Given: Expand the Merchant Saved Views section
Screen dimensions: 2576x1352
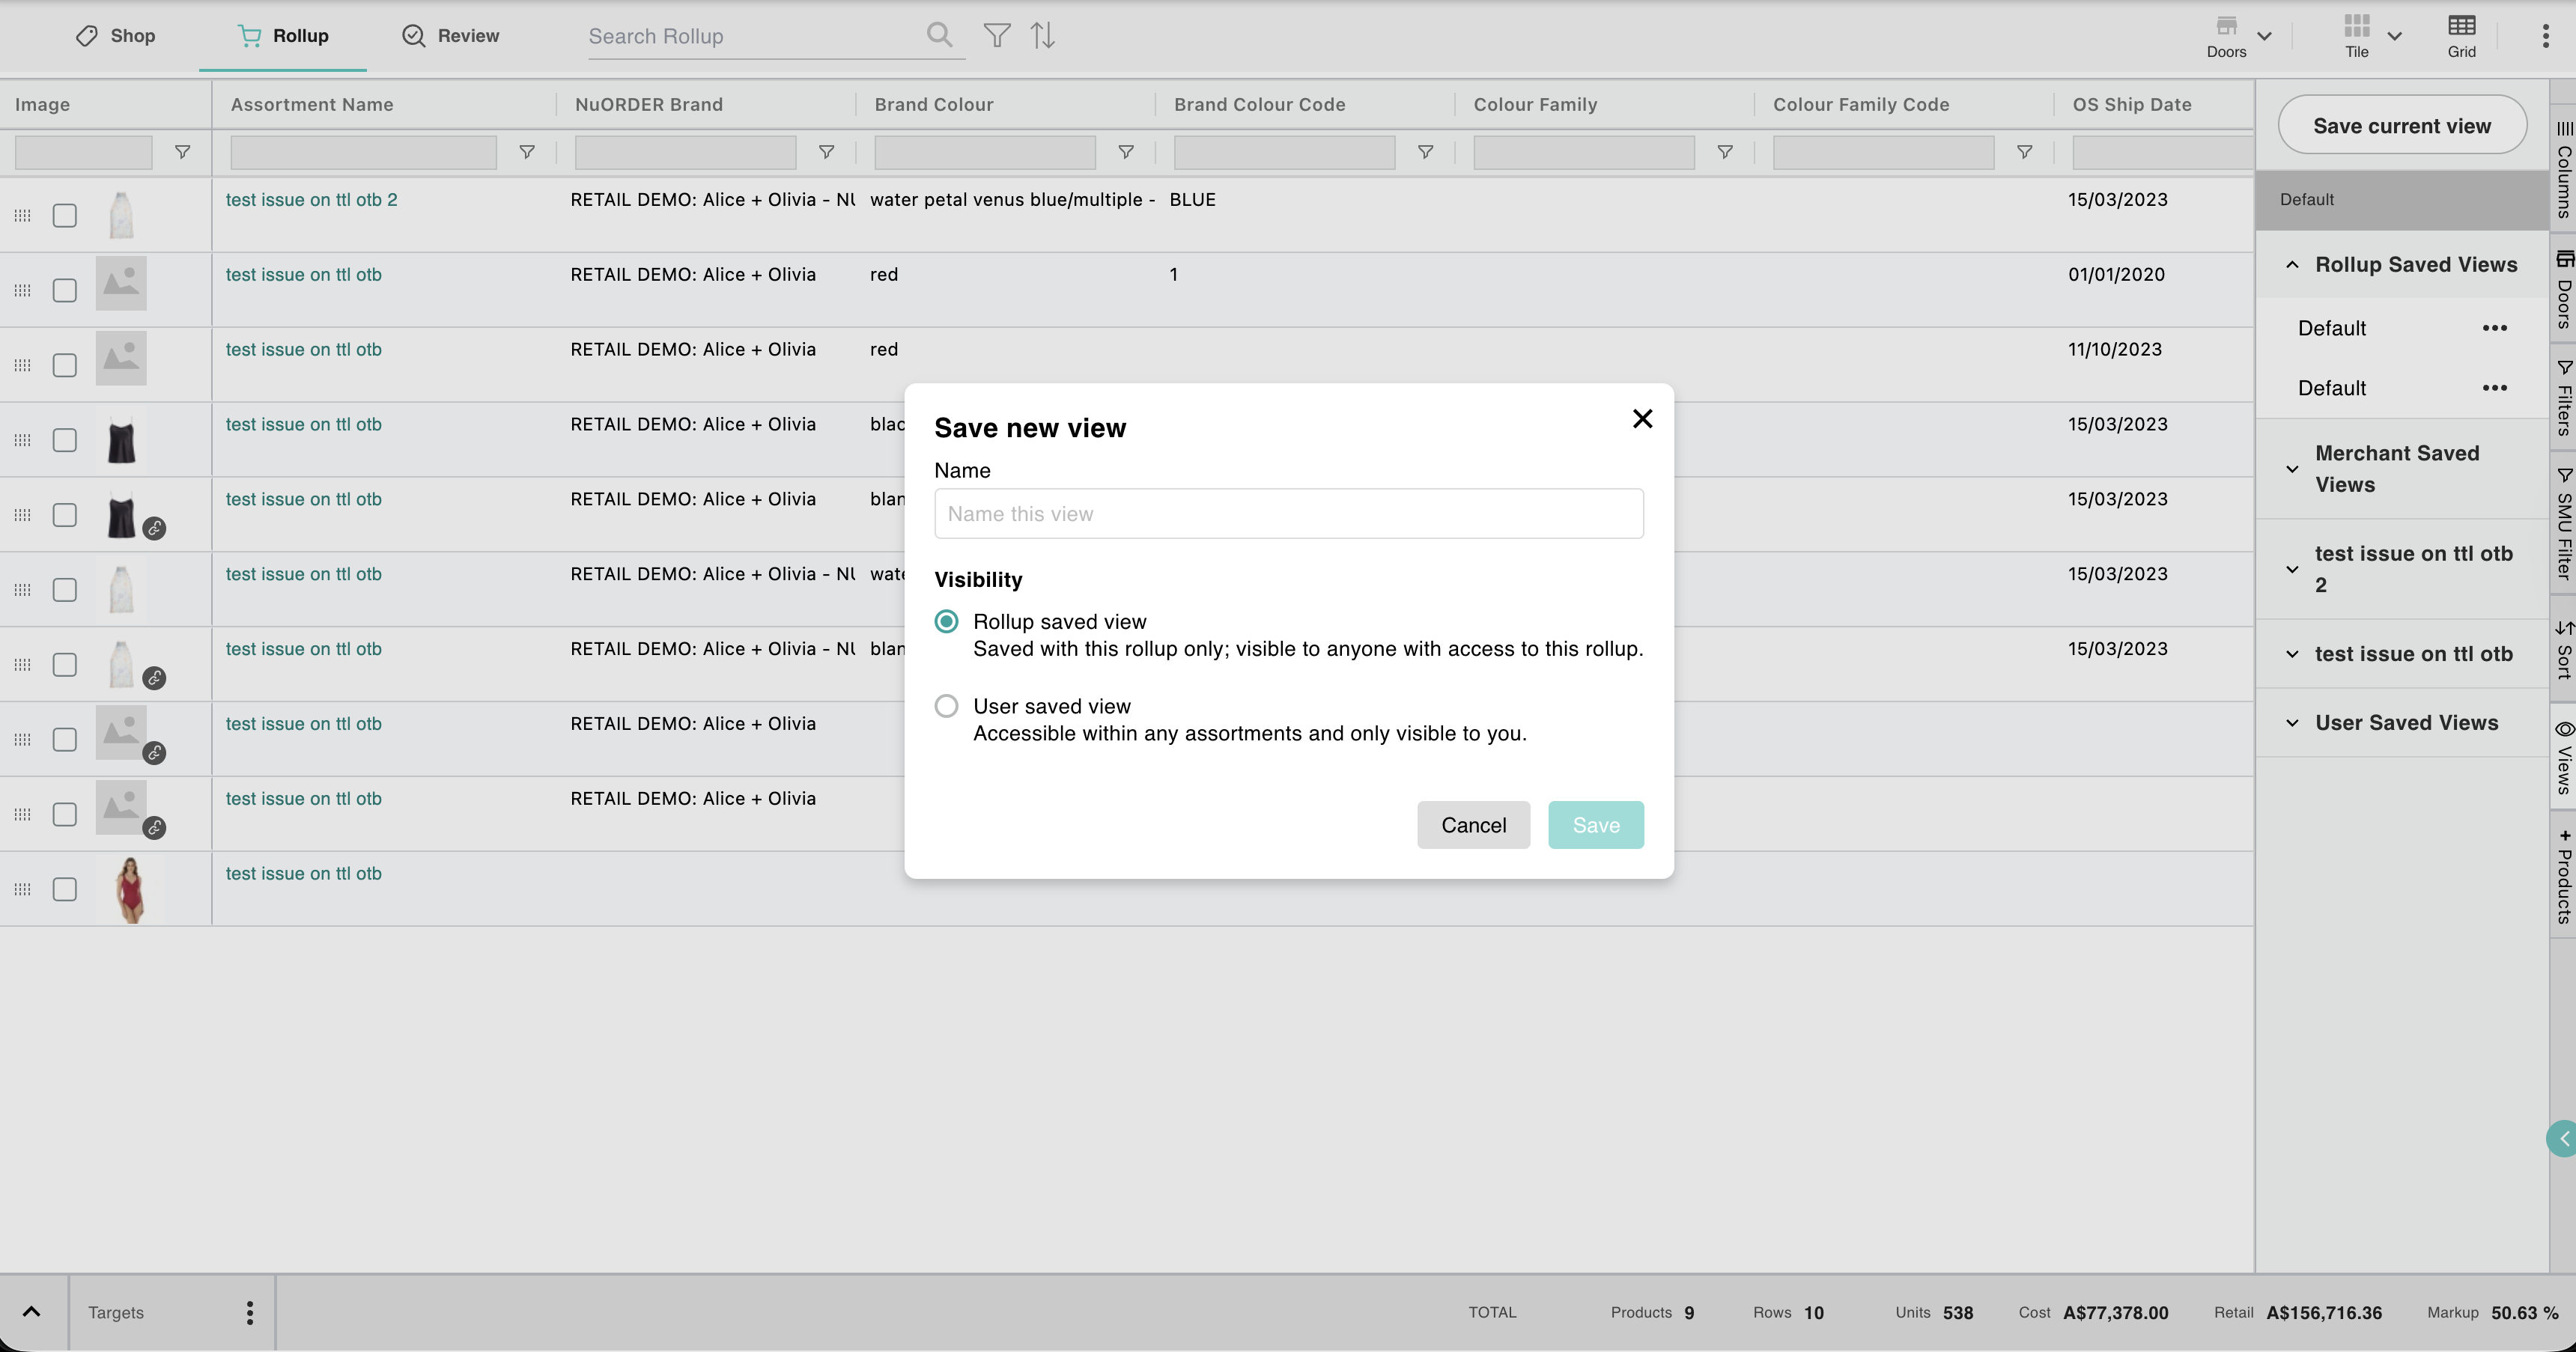Looking at the screenshot, I should click(2292, 469).
